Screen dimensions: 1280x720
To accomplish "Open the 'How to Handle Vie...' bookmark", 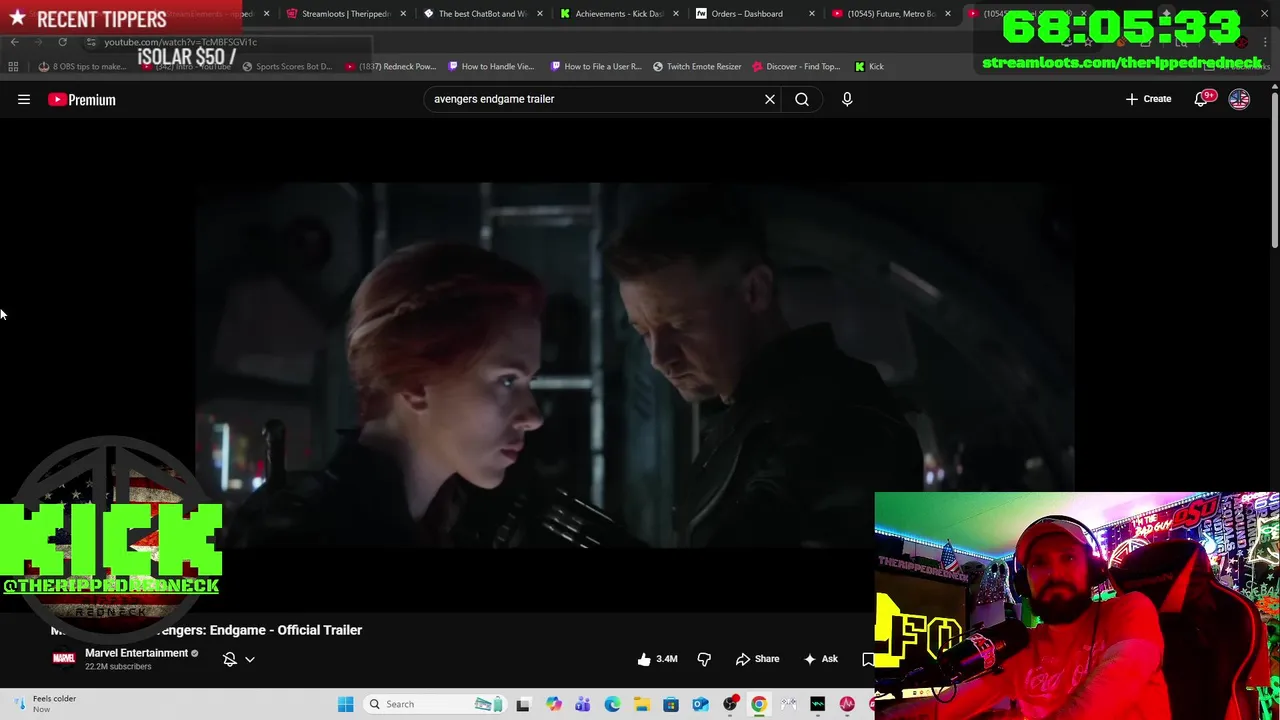I will [491, 66].
